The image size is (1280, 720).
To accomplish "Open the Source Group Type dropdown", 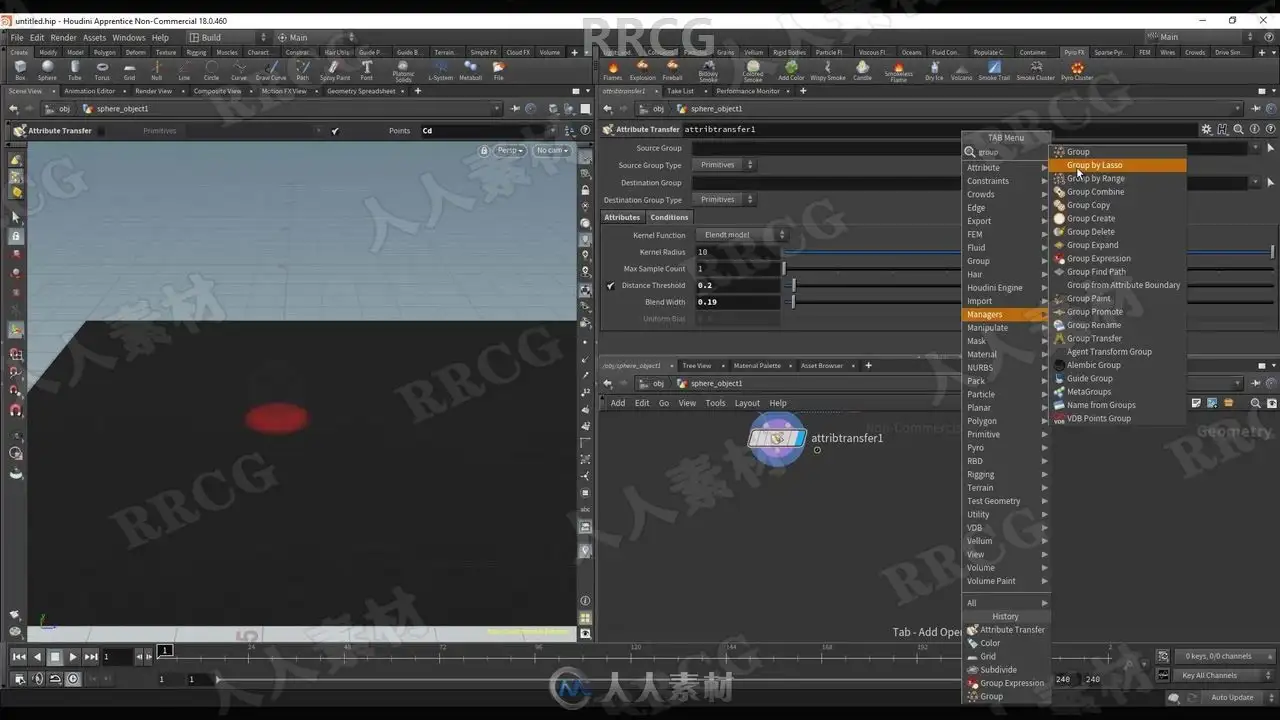I will click(x=725, y=165).
